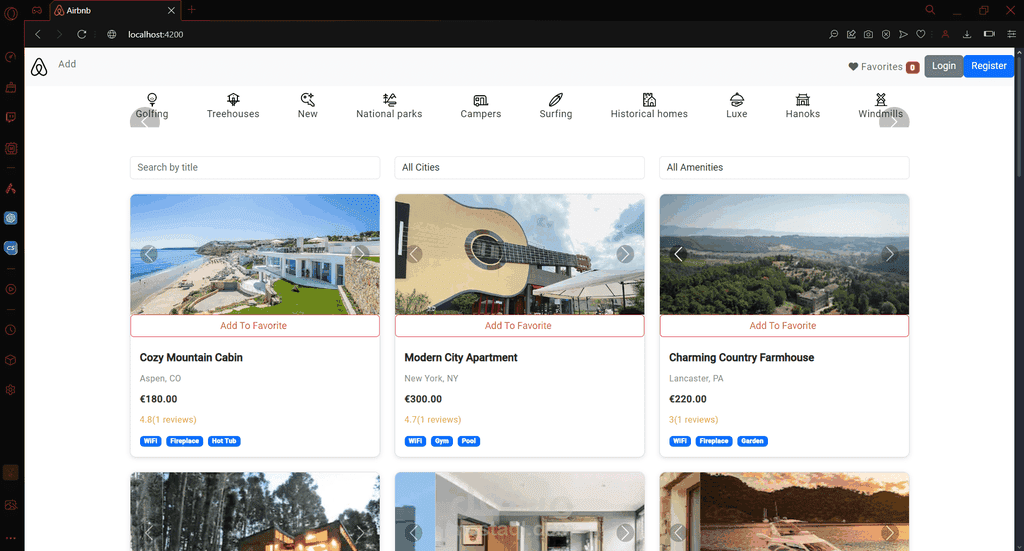Open the Add link in navbar
Screen dimensions: 1024x551
[67, 64]
